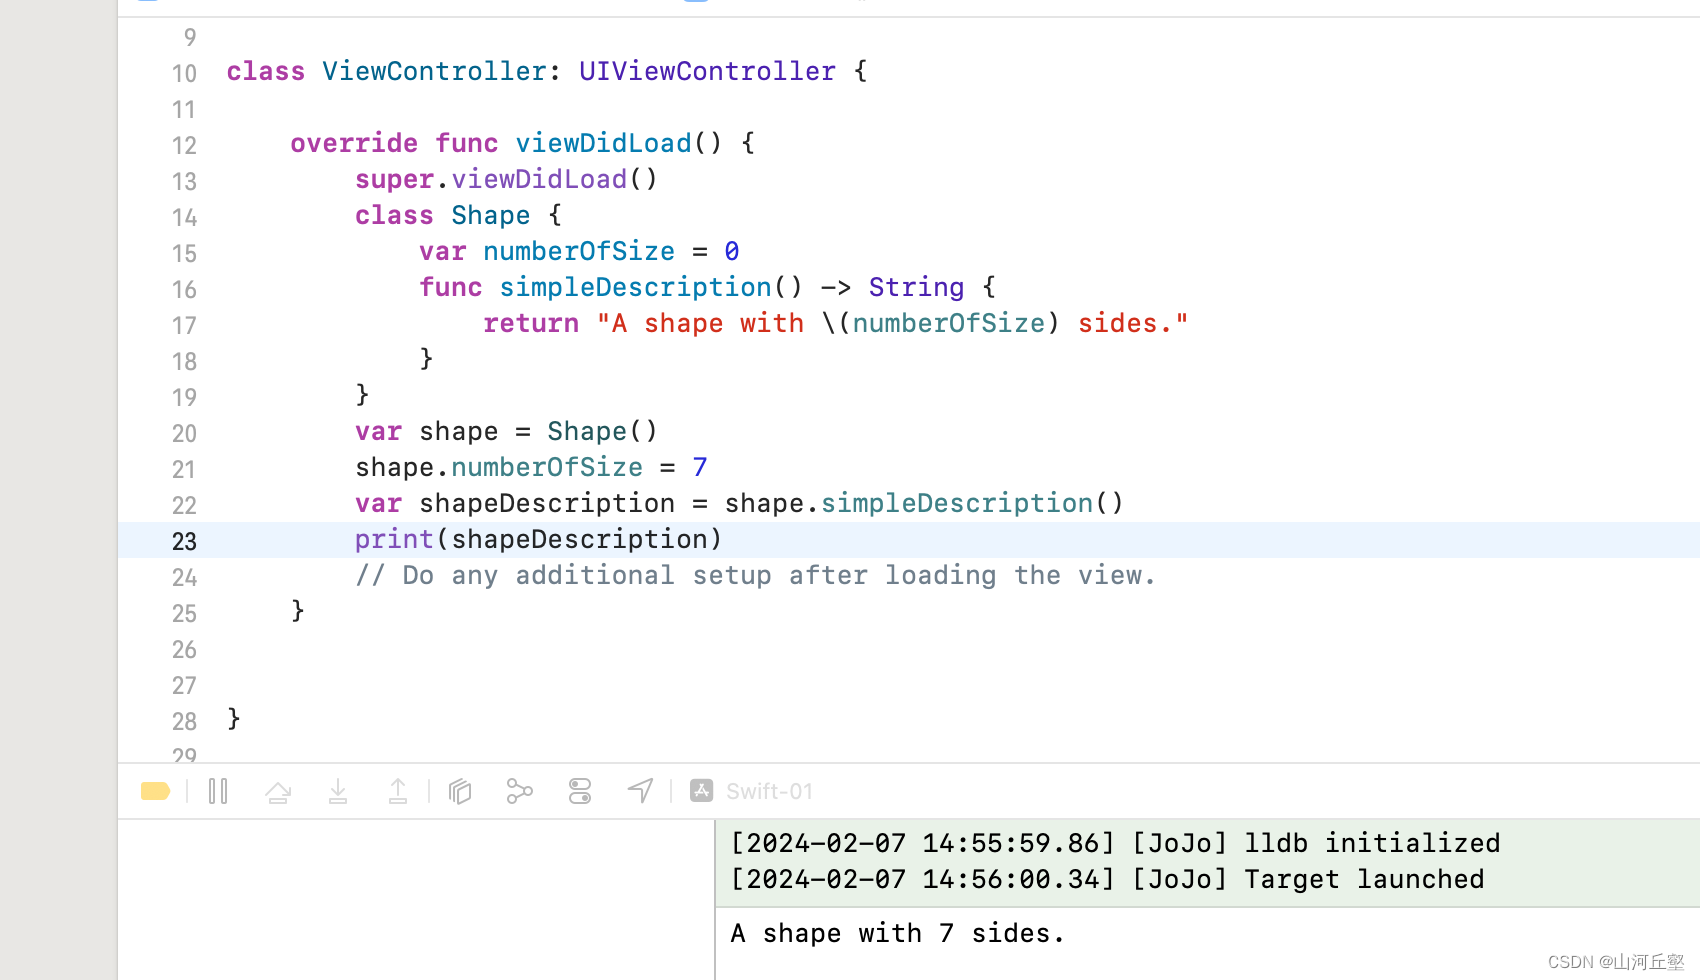Click line number 28 in the gutter
Viewport: 1700px width, 980px height.
pyautogui.click(x=184, y=721)
